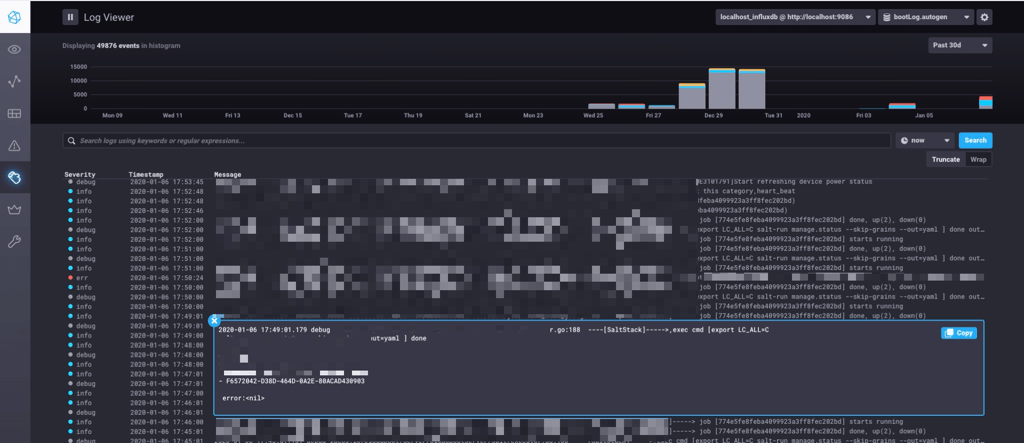Screen dimensions: 1024x443
Task: Copy the expanded log message
Action: point(959,333)
